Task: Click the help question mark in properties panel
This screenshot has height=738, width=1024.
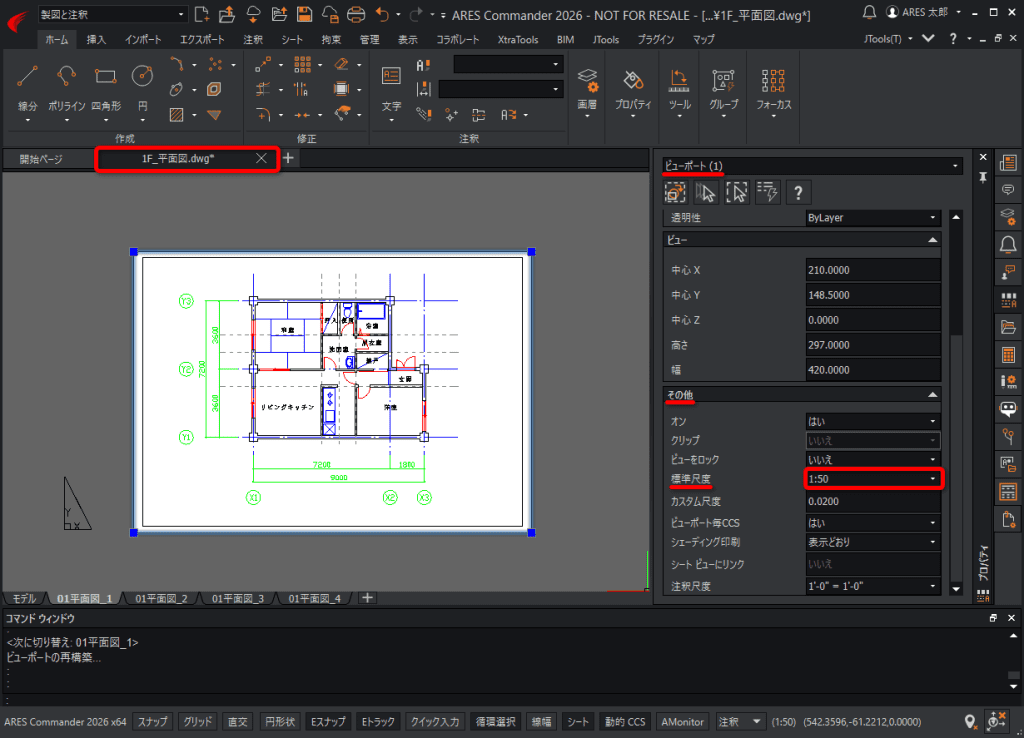Action: 797,192
